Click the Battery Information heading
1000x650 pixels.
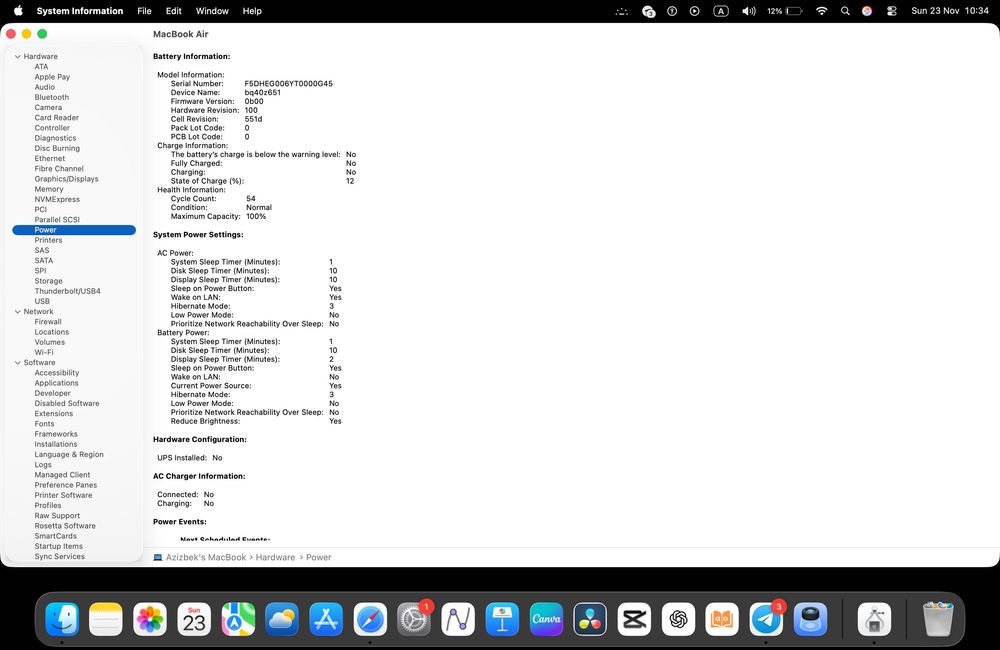(191, 57)
